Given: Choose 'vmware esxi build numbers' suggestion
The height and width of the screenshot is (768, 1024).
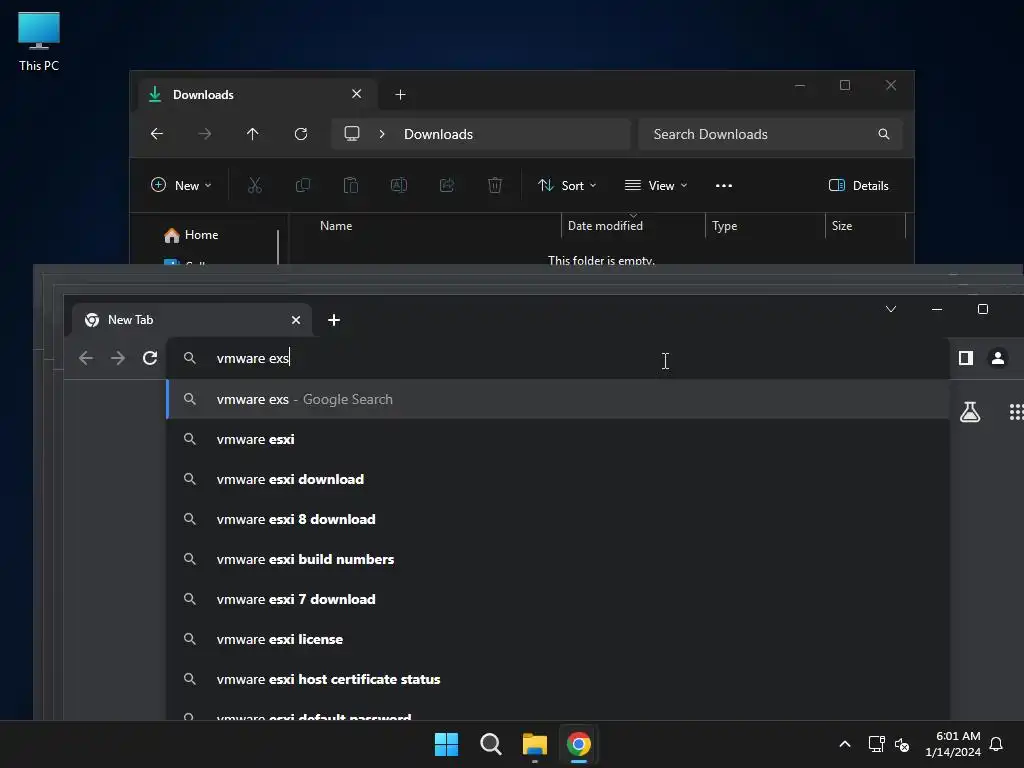Looking at the screenshot, I should click(558, 559).
